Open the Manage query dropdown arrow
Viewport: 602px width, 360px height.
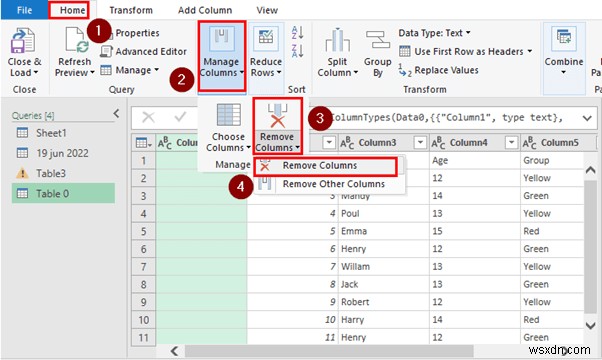pos(157,70)
